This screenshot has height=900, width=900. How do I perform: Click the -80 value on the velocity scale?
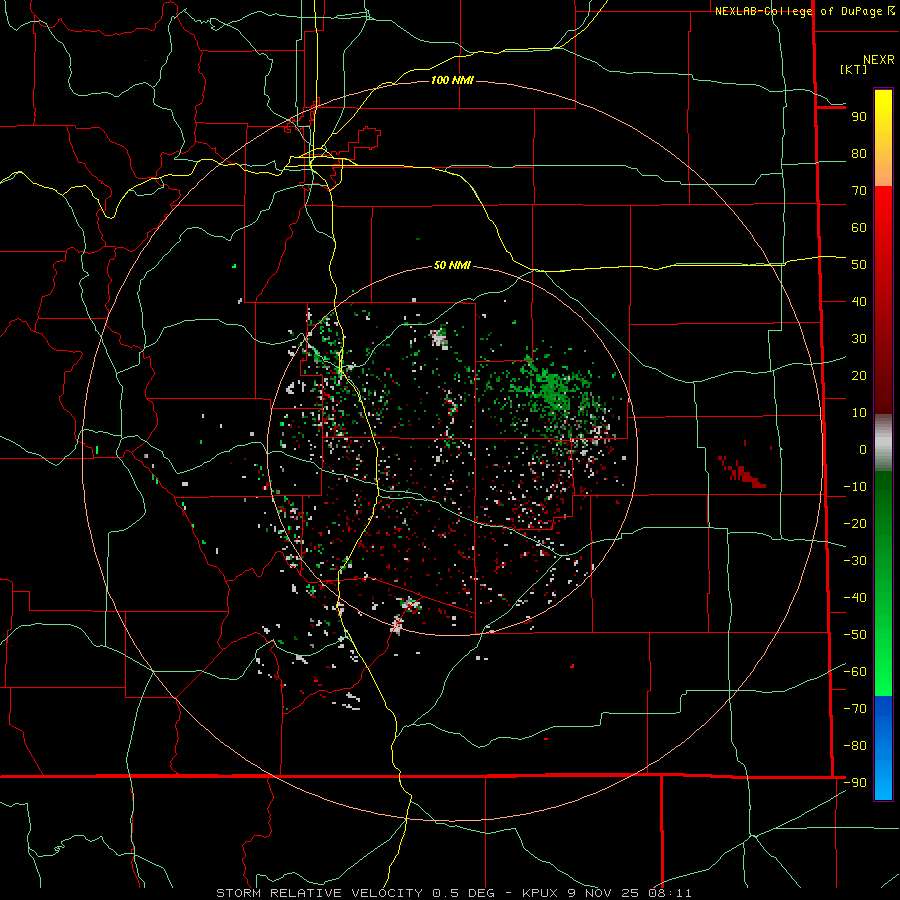(855, 746)
